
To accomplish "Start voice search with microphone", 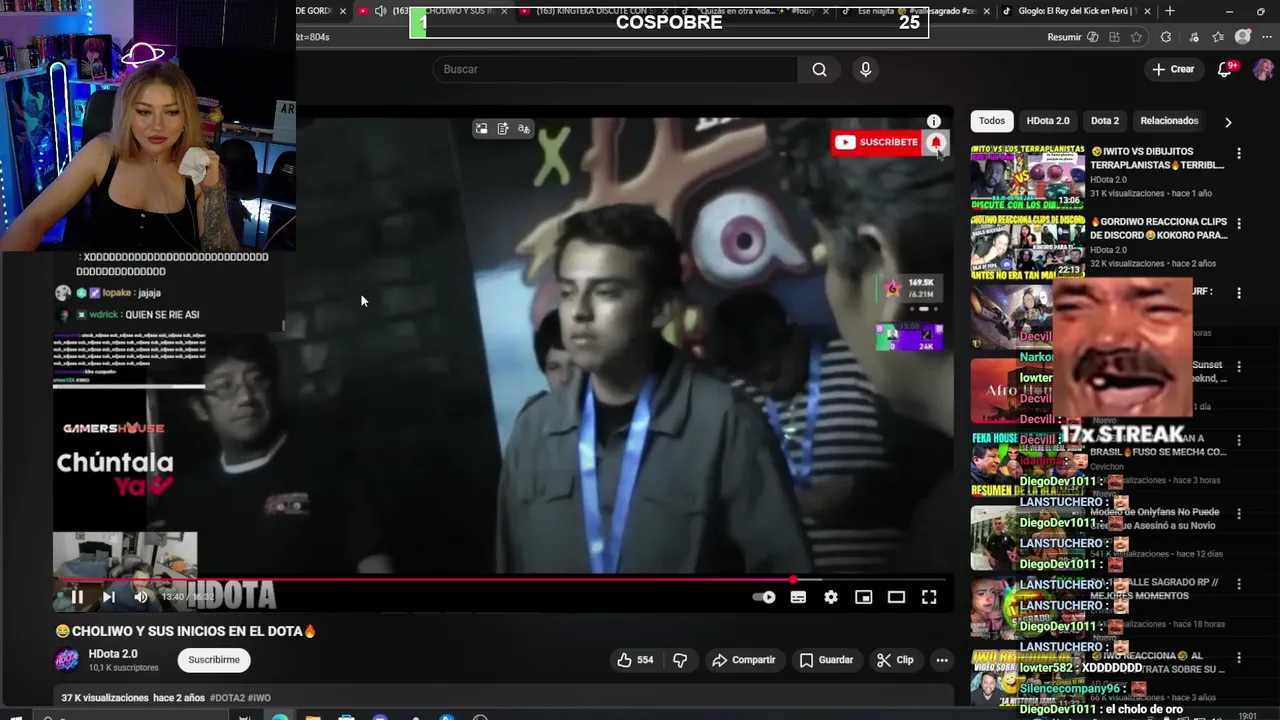I will [866, 69].
